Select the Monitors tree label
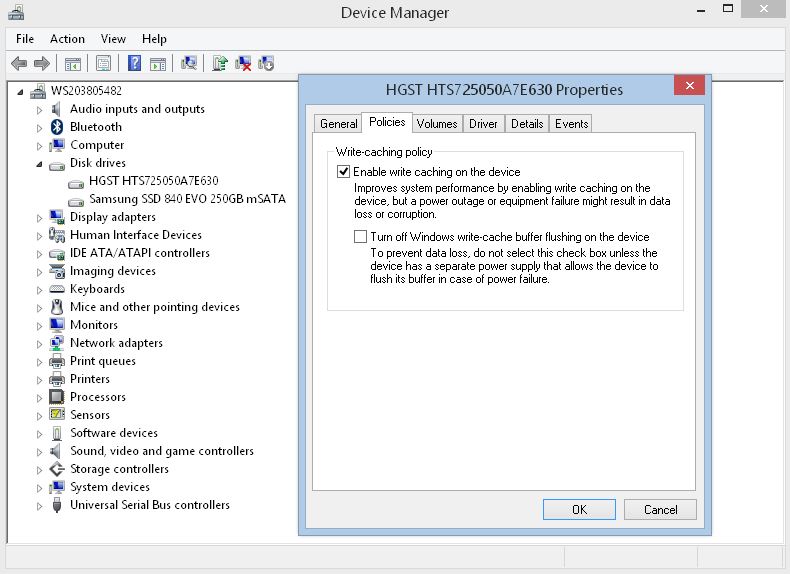 94,325
